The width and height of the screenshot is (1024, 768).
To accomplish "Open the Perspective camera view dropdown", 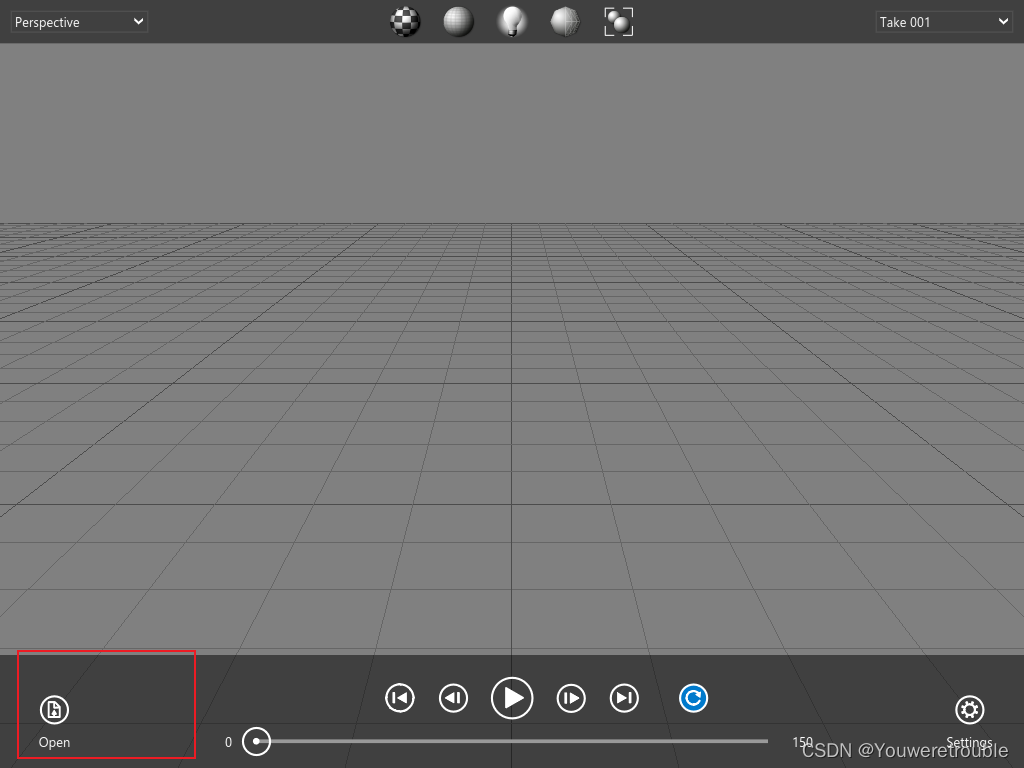I will point(79,22).
